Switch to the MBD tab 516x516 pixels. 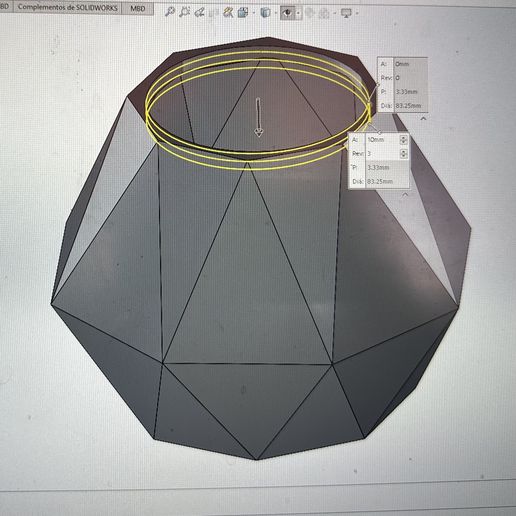coord(138,8)
